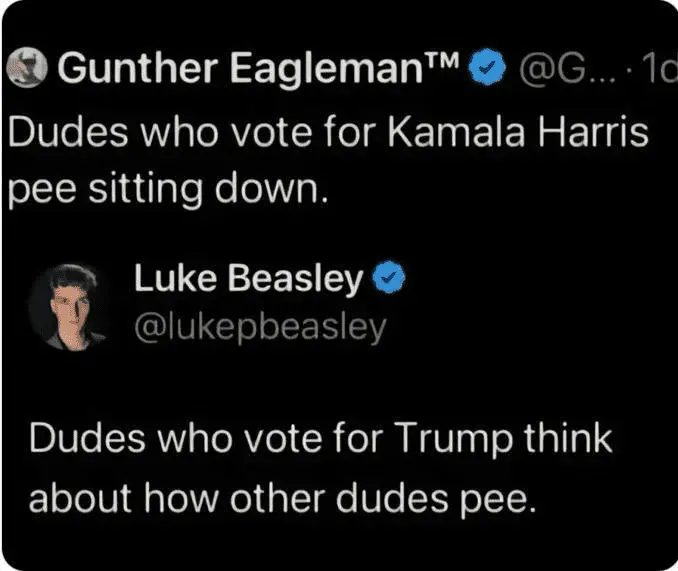Click the trademark symbol after Eagleman
Screen dimensions: 678x571
click(x=444, y=64)
